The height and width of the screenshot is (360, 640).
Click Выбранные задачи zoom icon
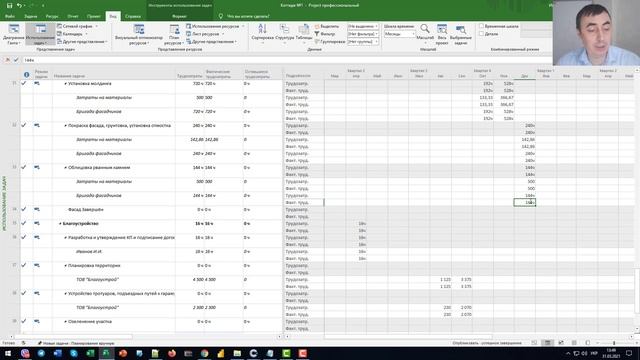[x=461, y=29]
